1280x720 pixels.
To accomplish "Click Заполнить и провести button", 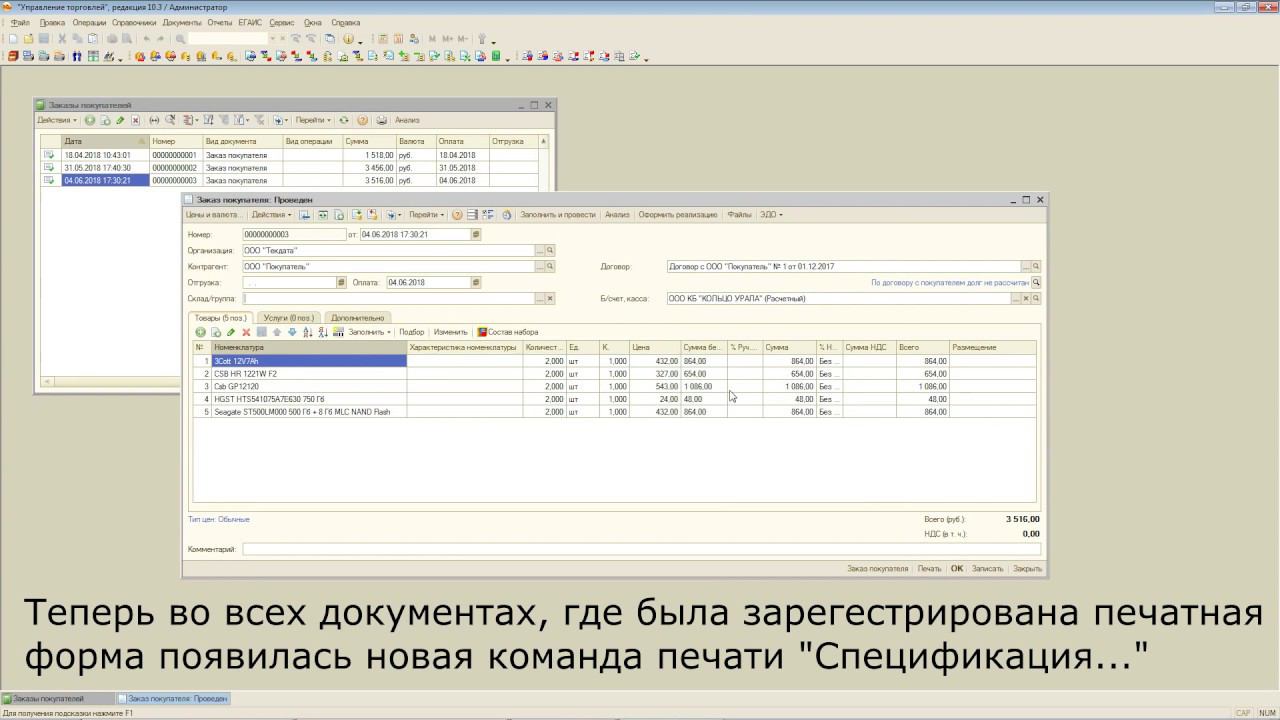I will [557, 215].
